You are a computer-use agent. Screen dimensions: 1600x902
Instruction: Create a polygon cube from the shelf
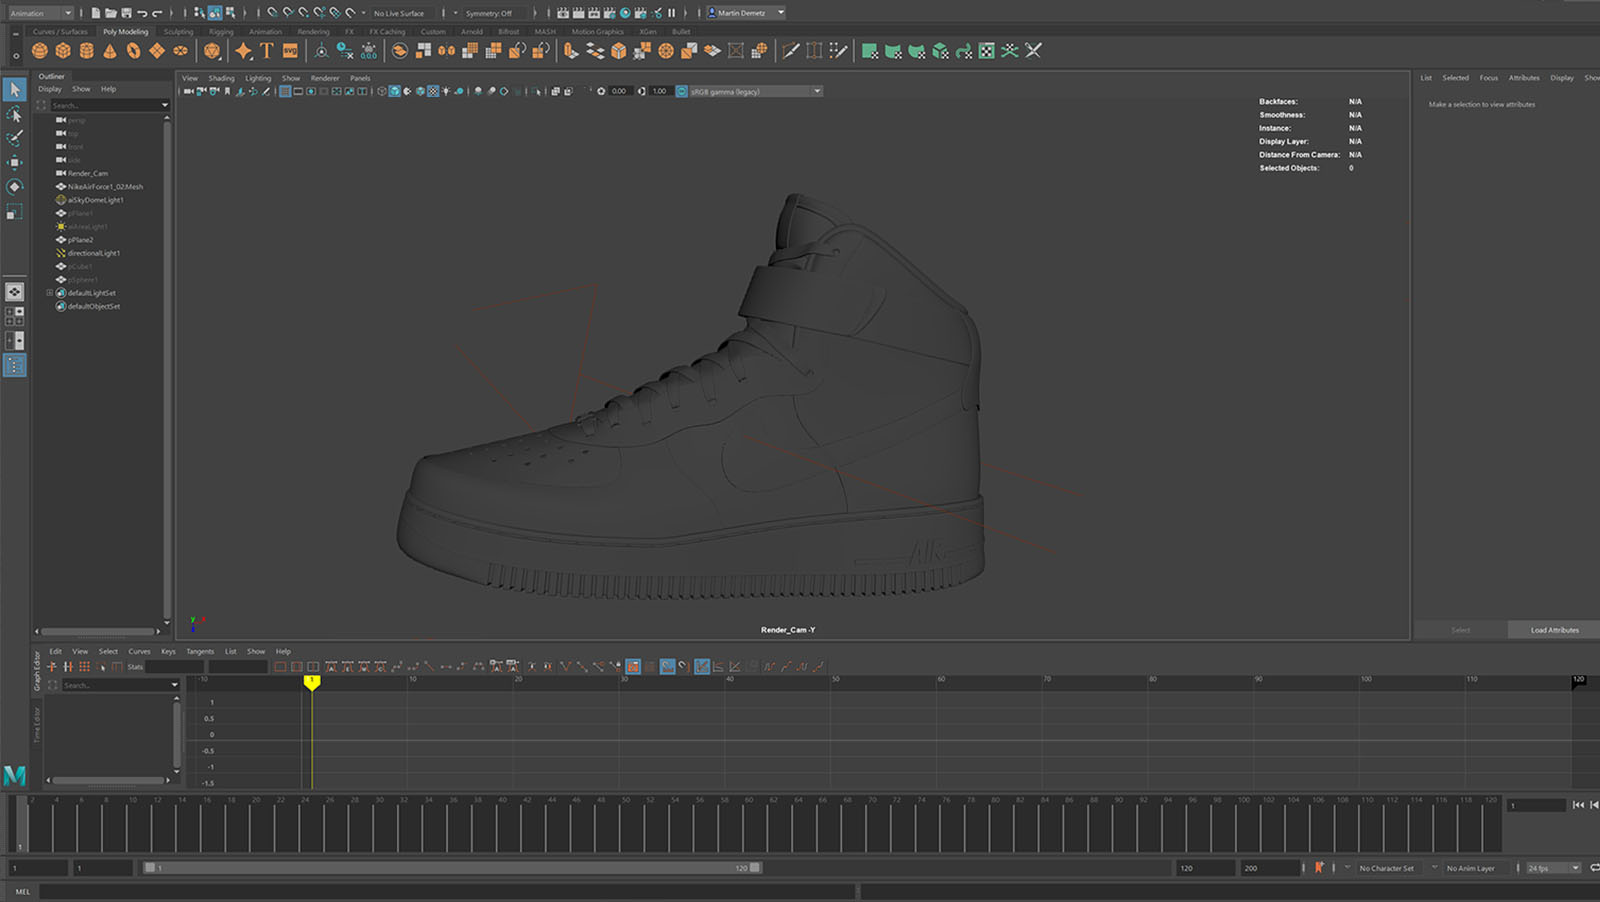63,51
